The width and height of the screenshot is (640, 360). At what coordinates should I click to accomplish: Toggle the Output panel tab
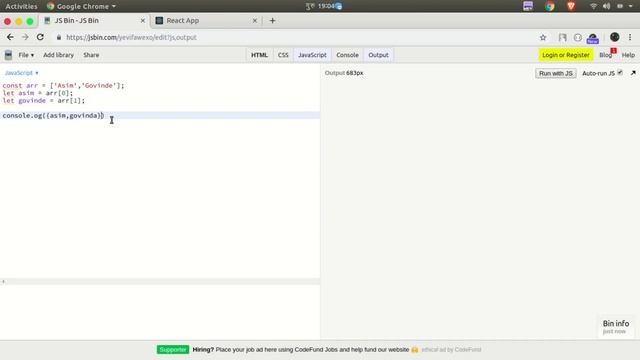click(378, 55)
